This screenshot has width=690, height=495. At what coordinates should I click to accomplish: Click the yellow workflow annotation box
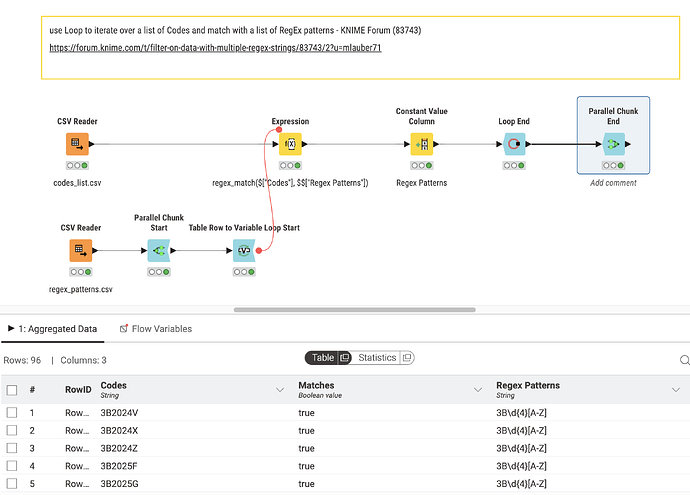[360, 48]
